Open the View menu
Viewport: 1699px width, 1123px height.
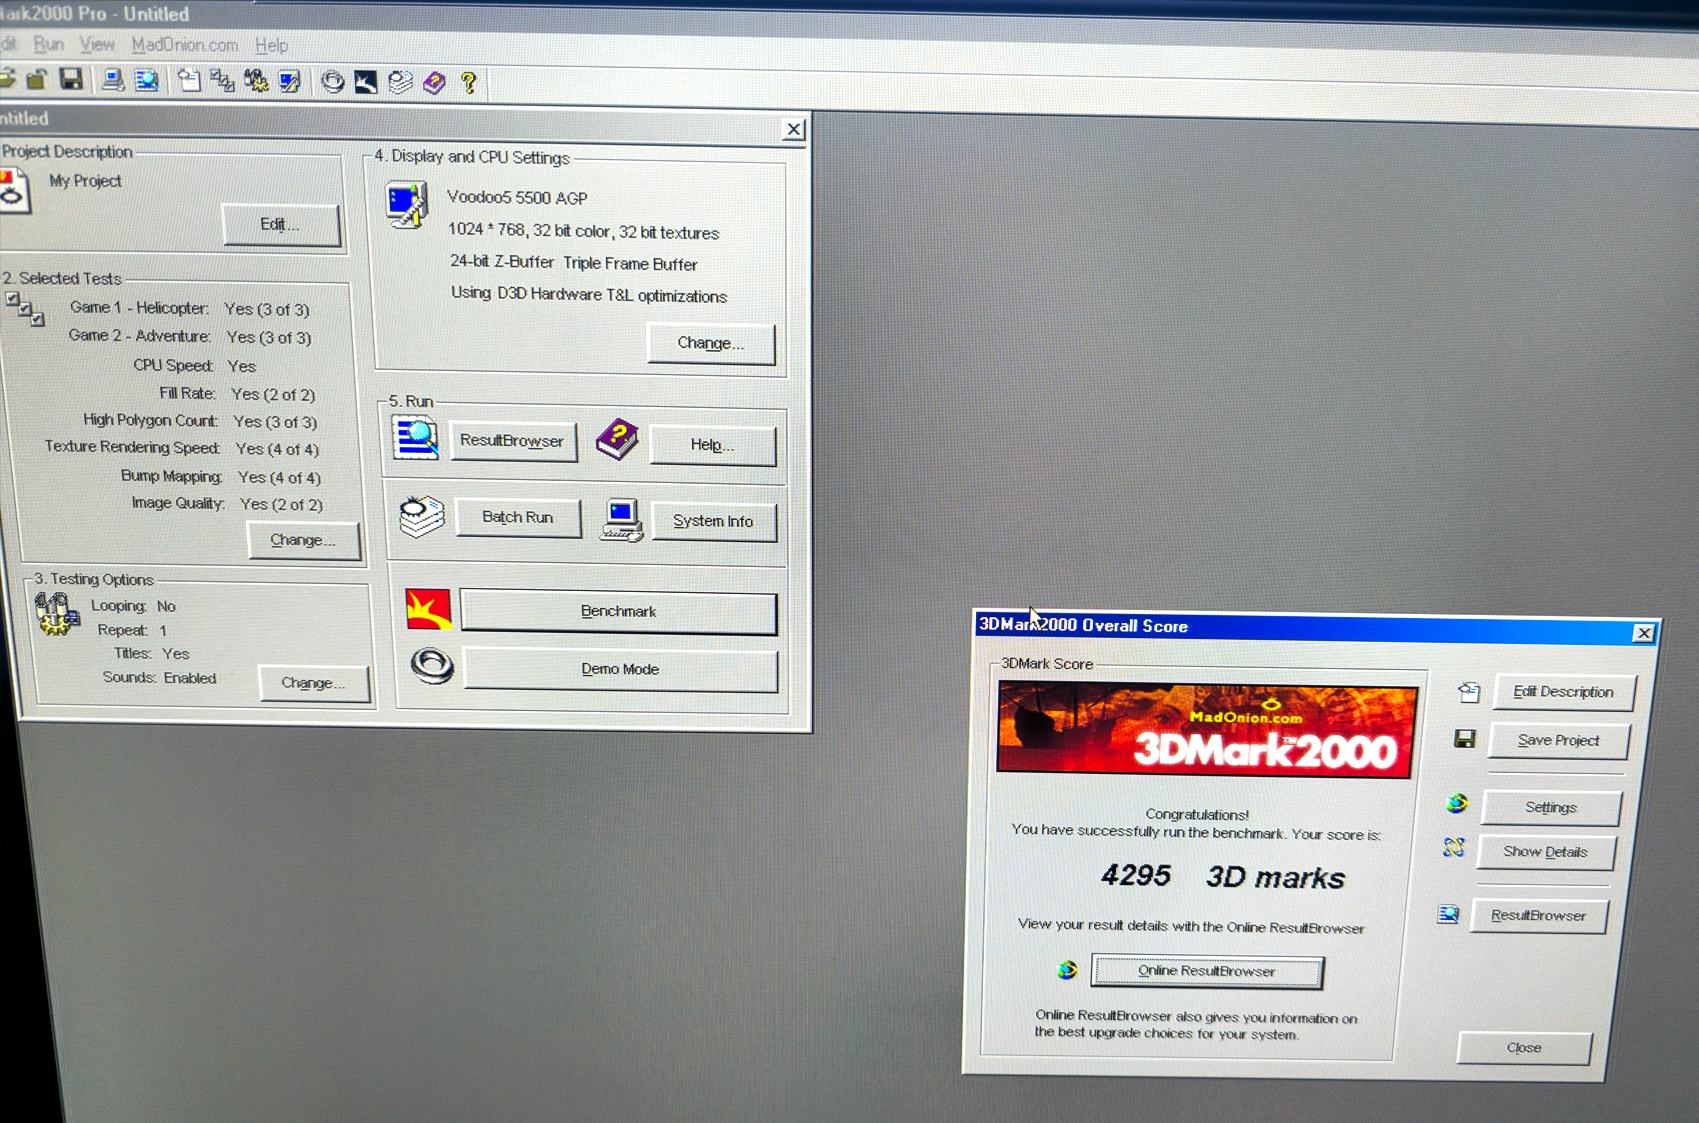click(x=97, y=44)
